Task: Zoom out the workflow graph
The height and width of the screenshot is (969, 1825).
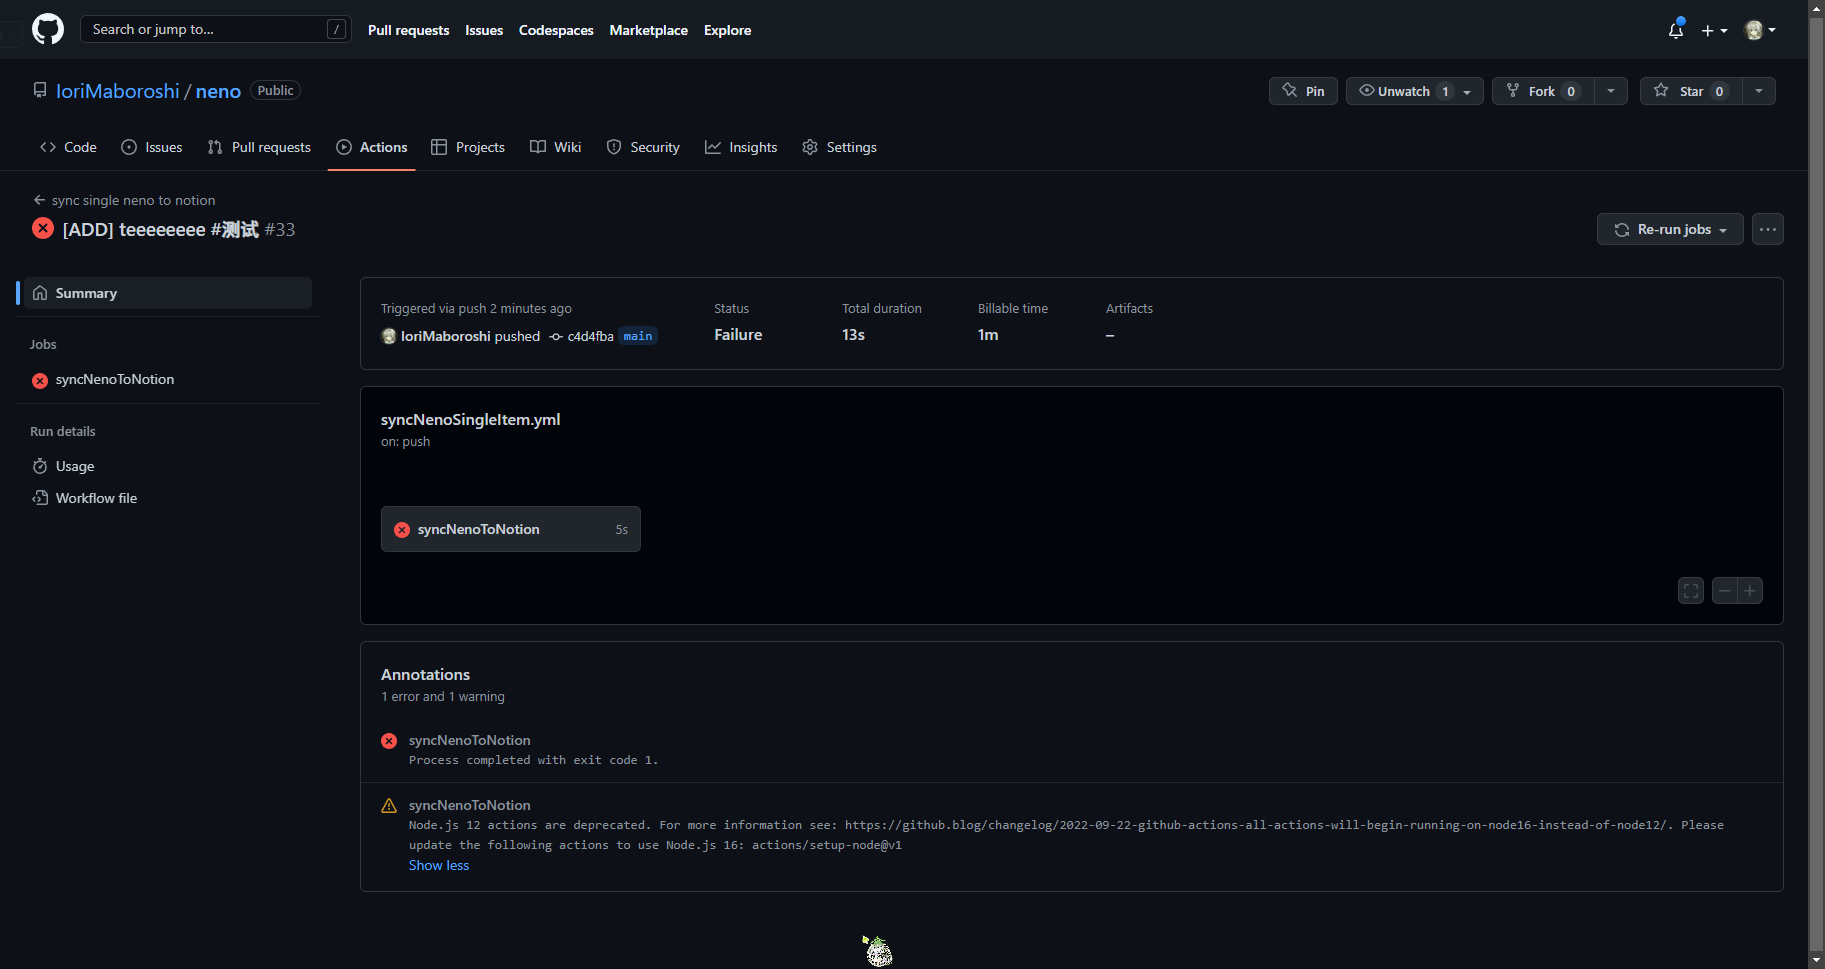Action: tap(1725, 591)
